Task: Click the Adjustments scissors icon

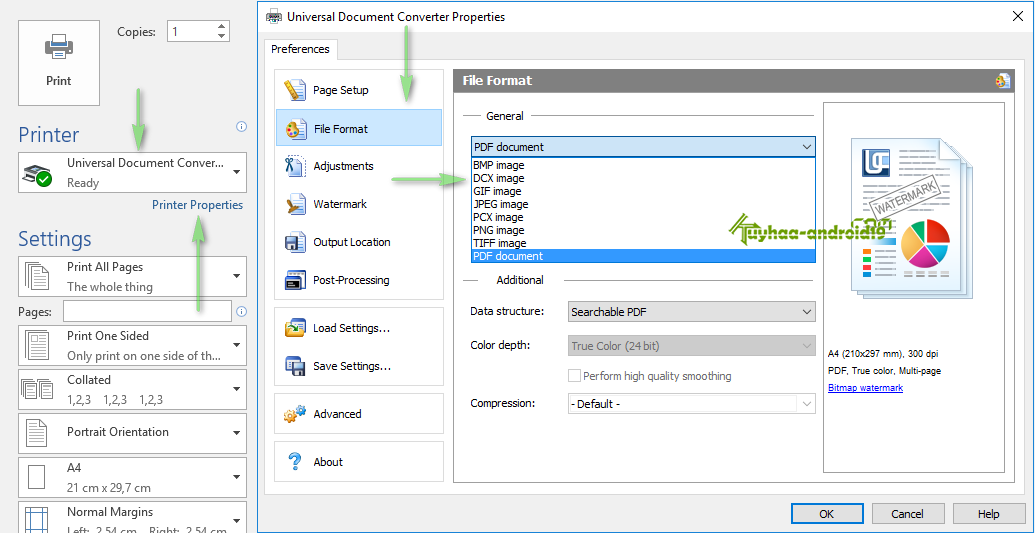Action: click(295, 166)
